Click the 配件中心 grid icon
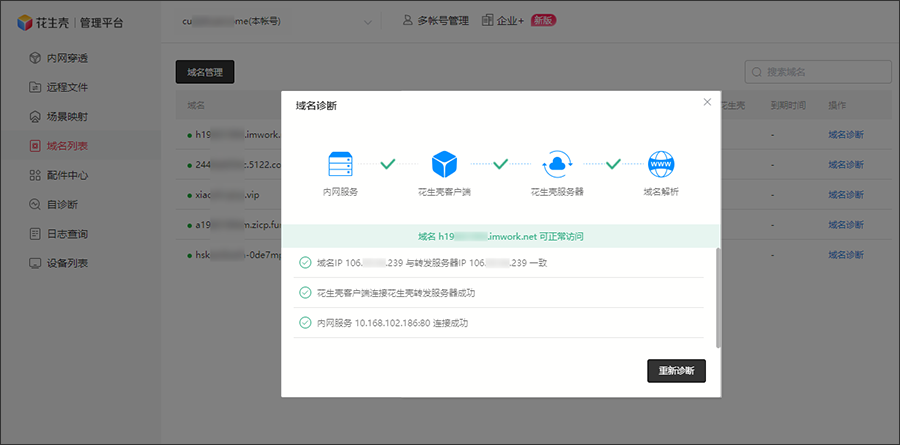This screenshot has height=445, width=900. click(35, 175)
